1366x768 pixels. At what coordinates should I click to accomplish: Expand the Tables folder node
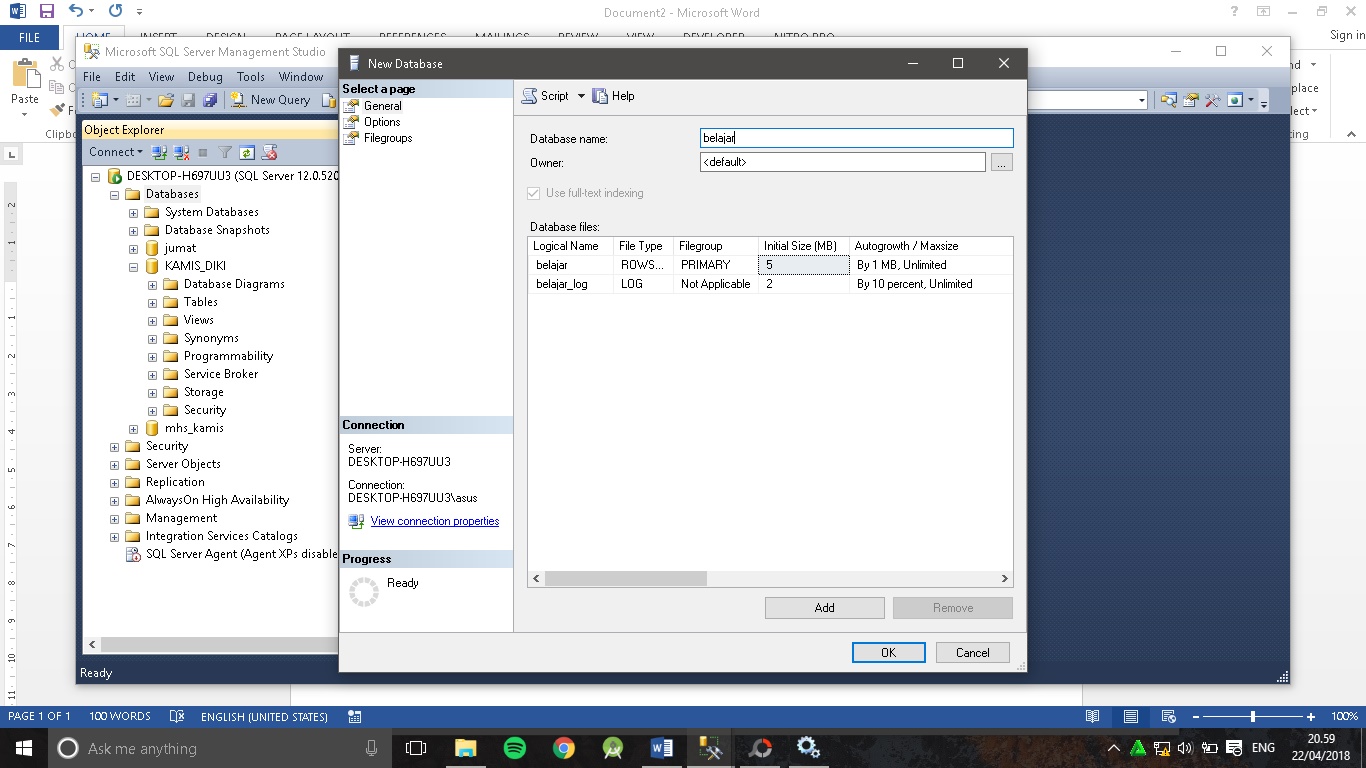[152, 302]
